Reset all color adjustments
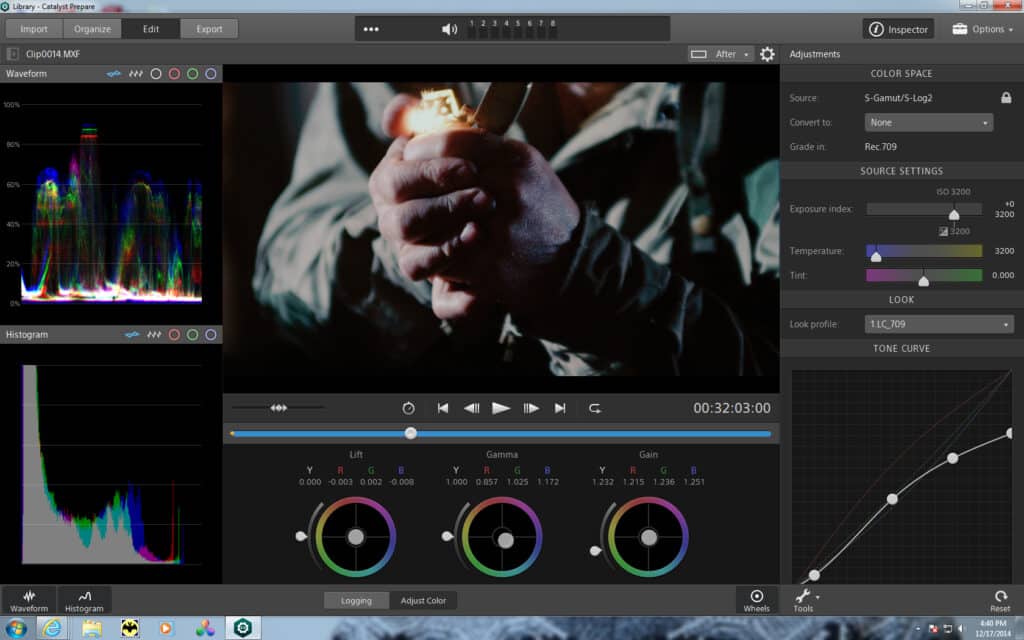 1000,600
